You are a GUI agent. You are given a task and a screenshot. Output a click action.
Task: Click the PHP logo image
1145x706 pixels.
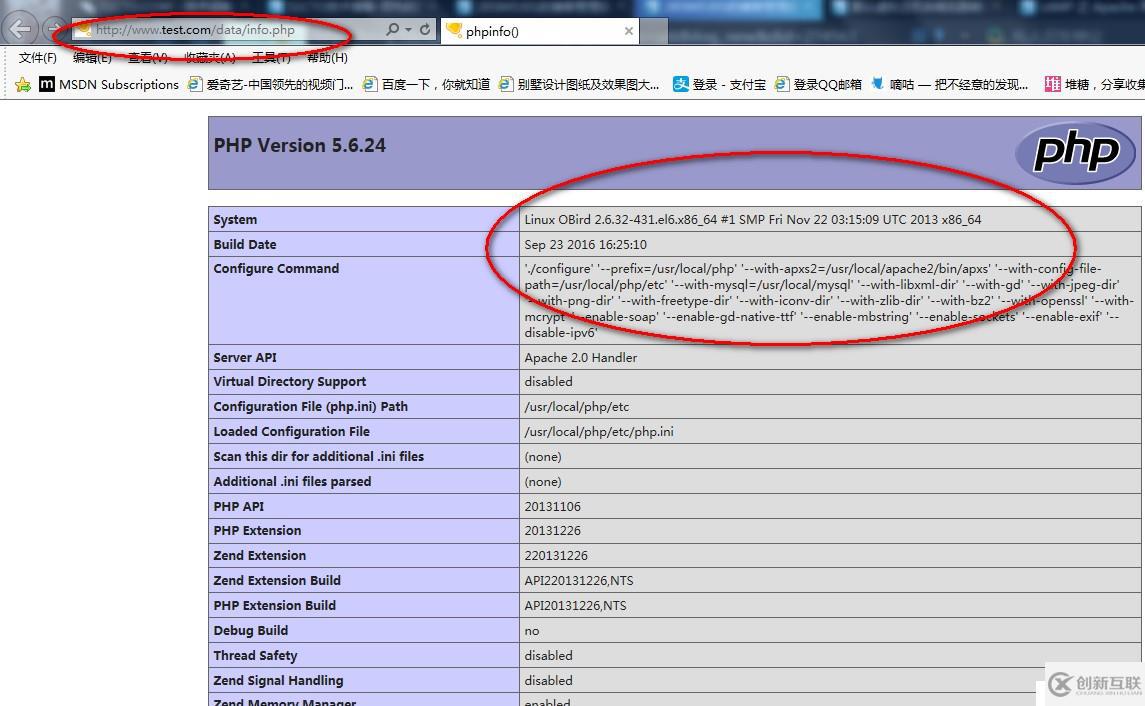click(x=1076, y=152)
